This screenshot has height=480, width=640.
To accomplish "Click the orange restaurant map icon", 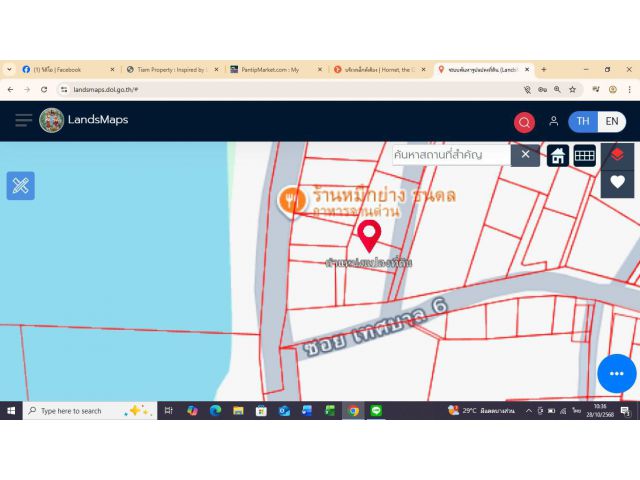I will pyautogui.click(x=291, y=201).
